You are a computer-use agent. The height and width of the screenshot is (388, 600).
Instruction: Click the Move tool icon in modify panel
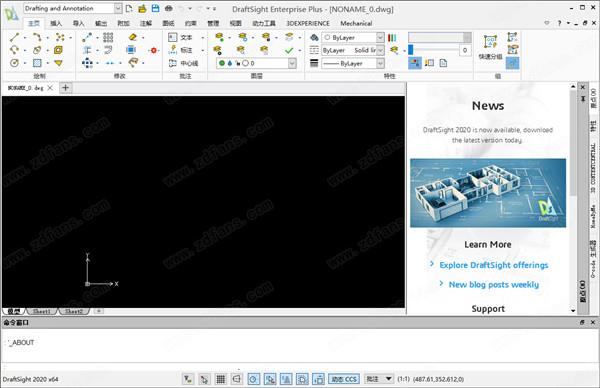coord(87,63)
